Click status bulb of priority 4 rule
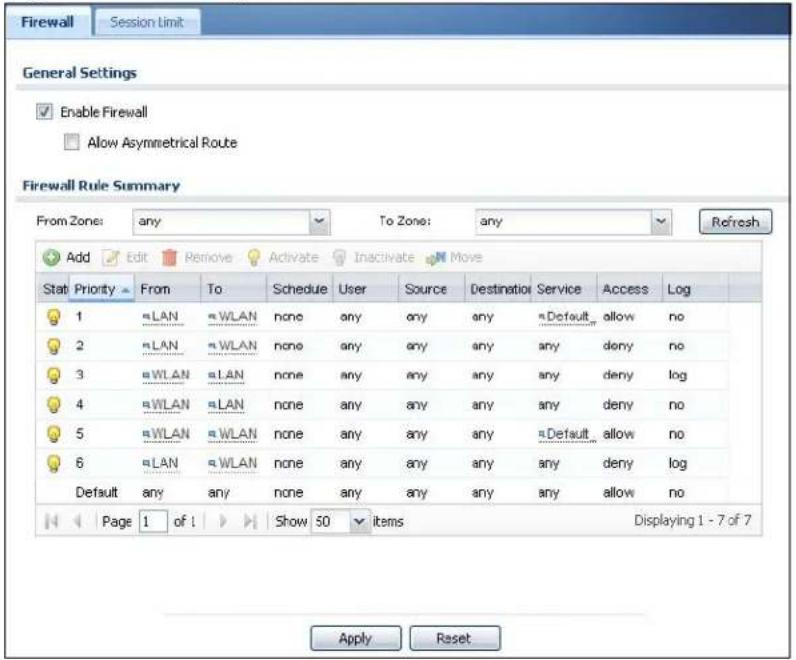Screen dimensions: 796x660 (54, 405)
